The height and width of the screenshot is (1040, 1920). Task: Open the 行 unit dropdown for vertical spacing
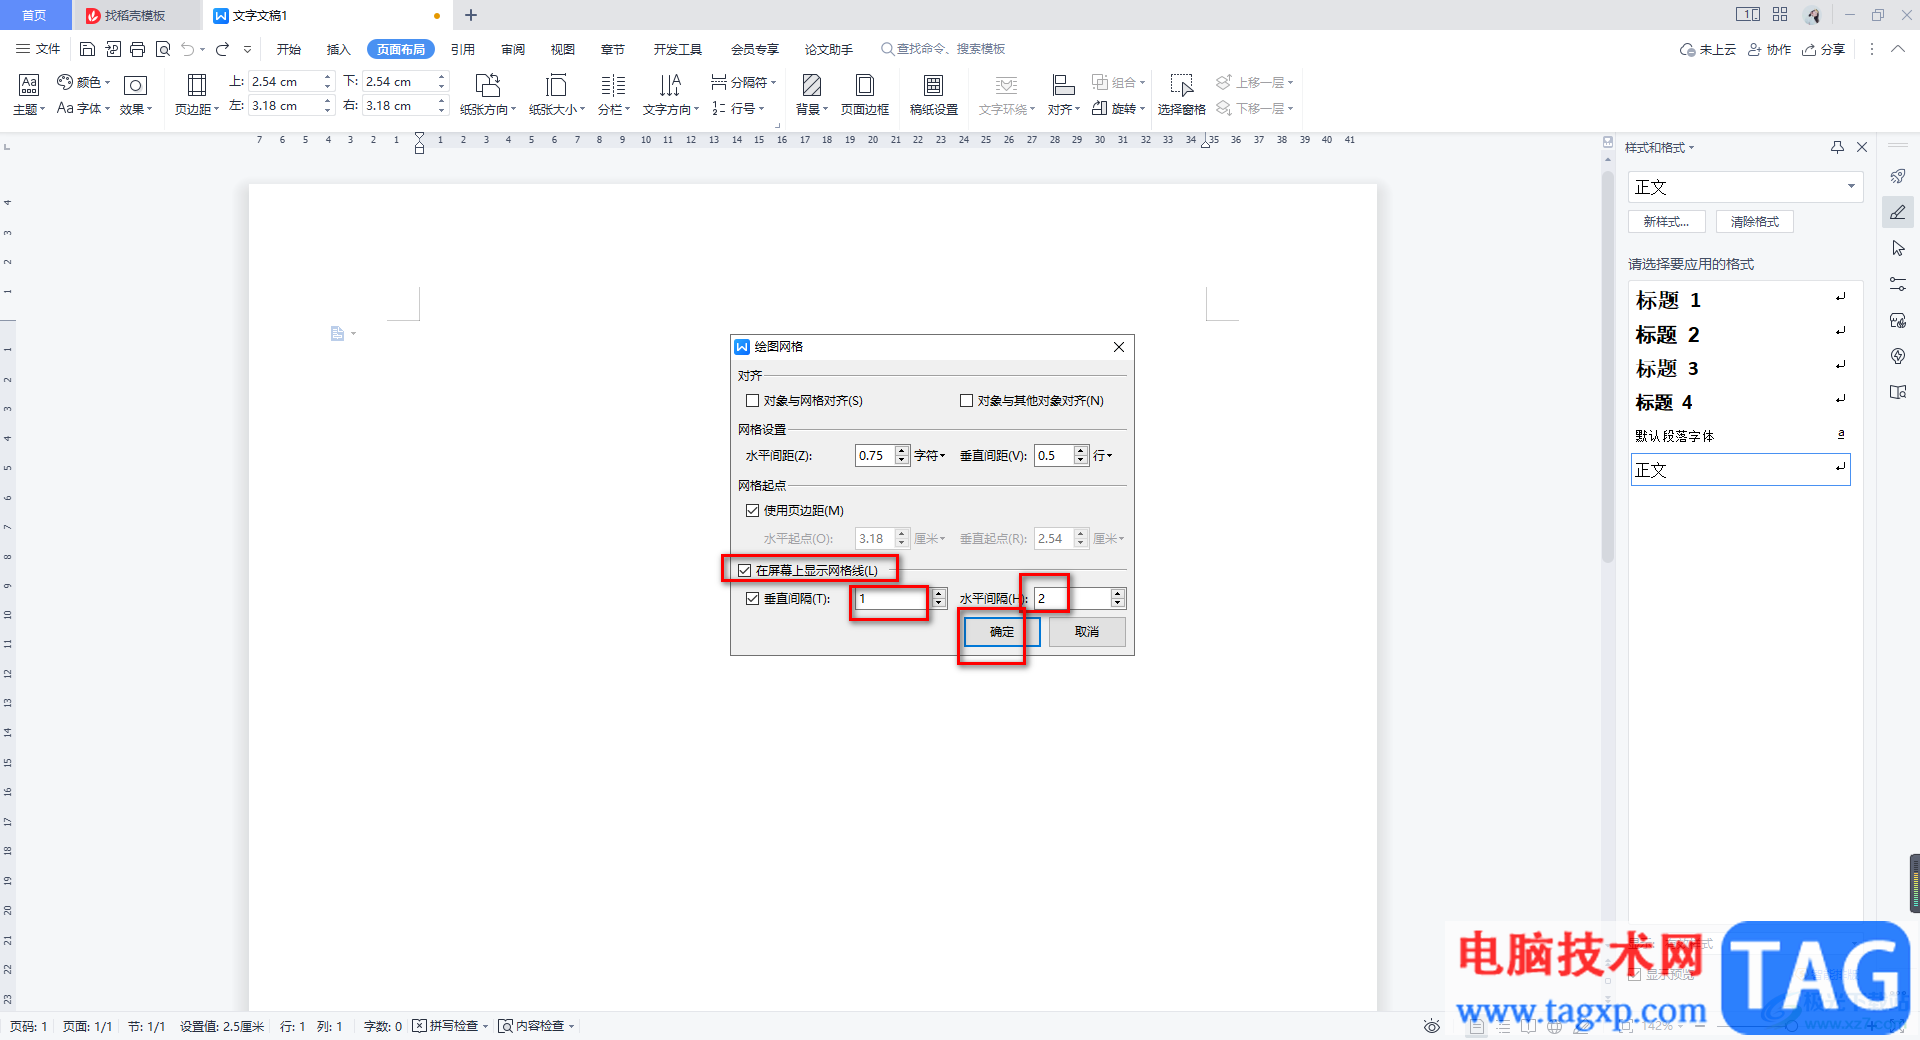pyautogui.click(x=1103, y=456)
